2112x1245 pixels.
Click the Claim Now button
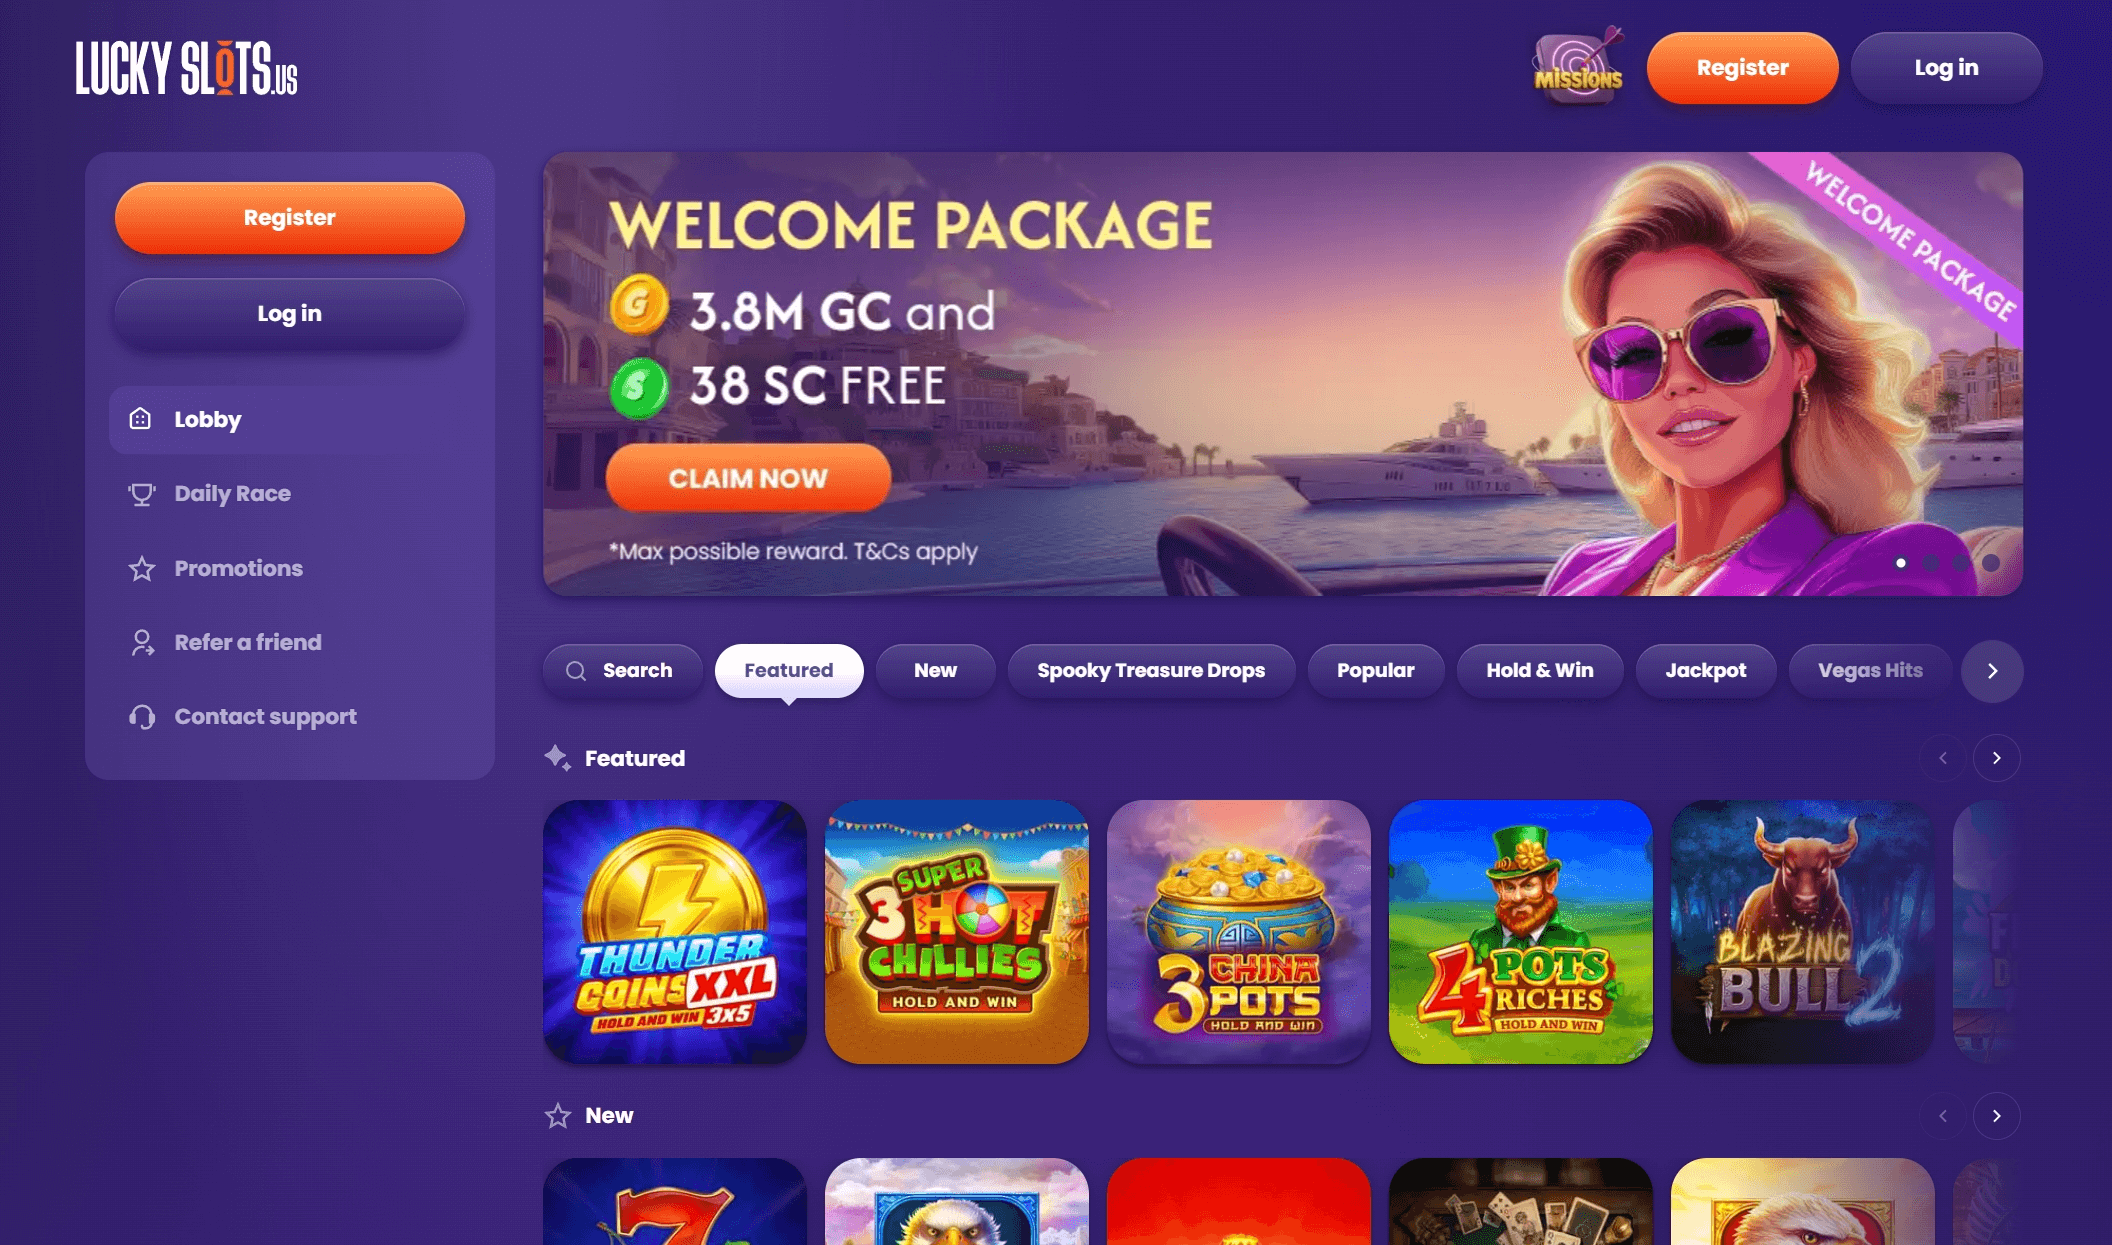[x=748, y=478]
